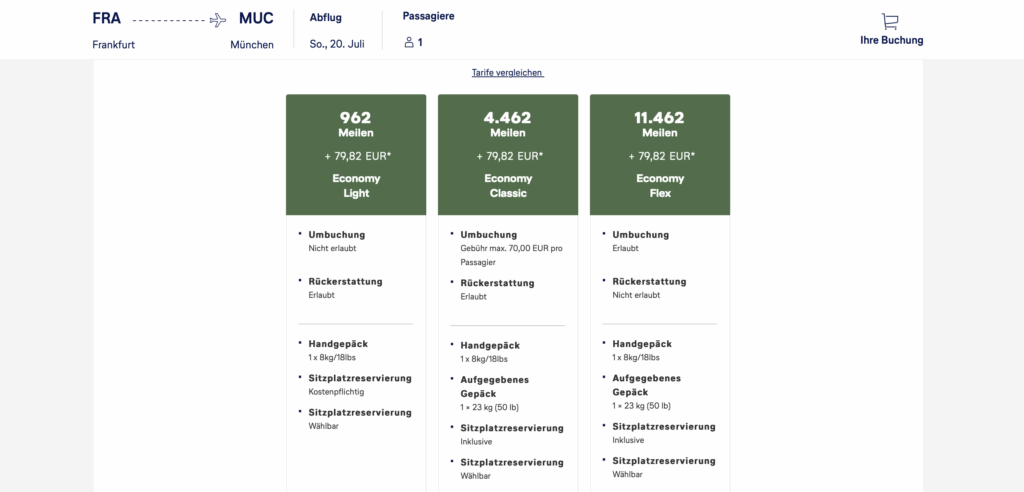The height and width of the screenshot is (492, 1024).
Task: Click the 11.462 Meilen price
Action: coord(660,124)
